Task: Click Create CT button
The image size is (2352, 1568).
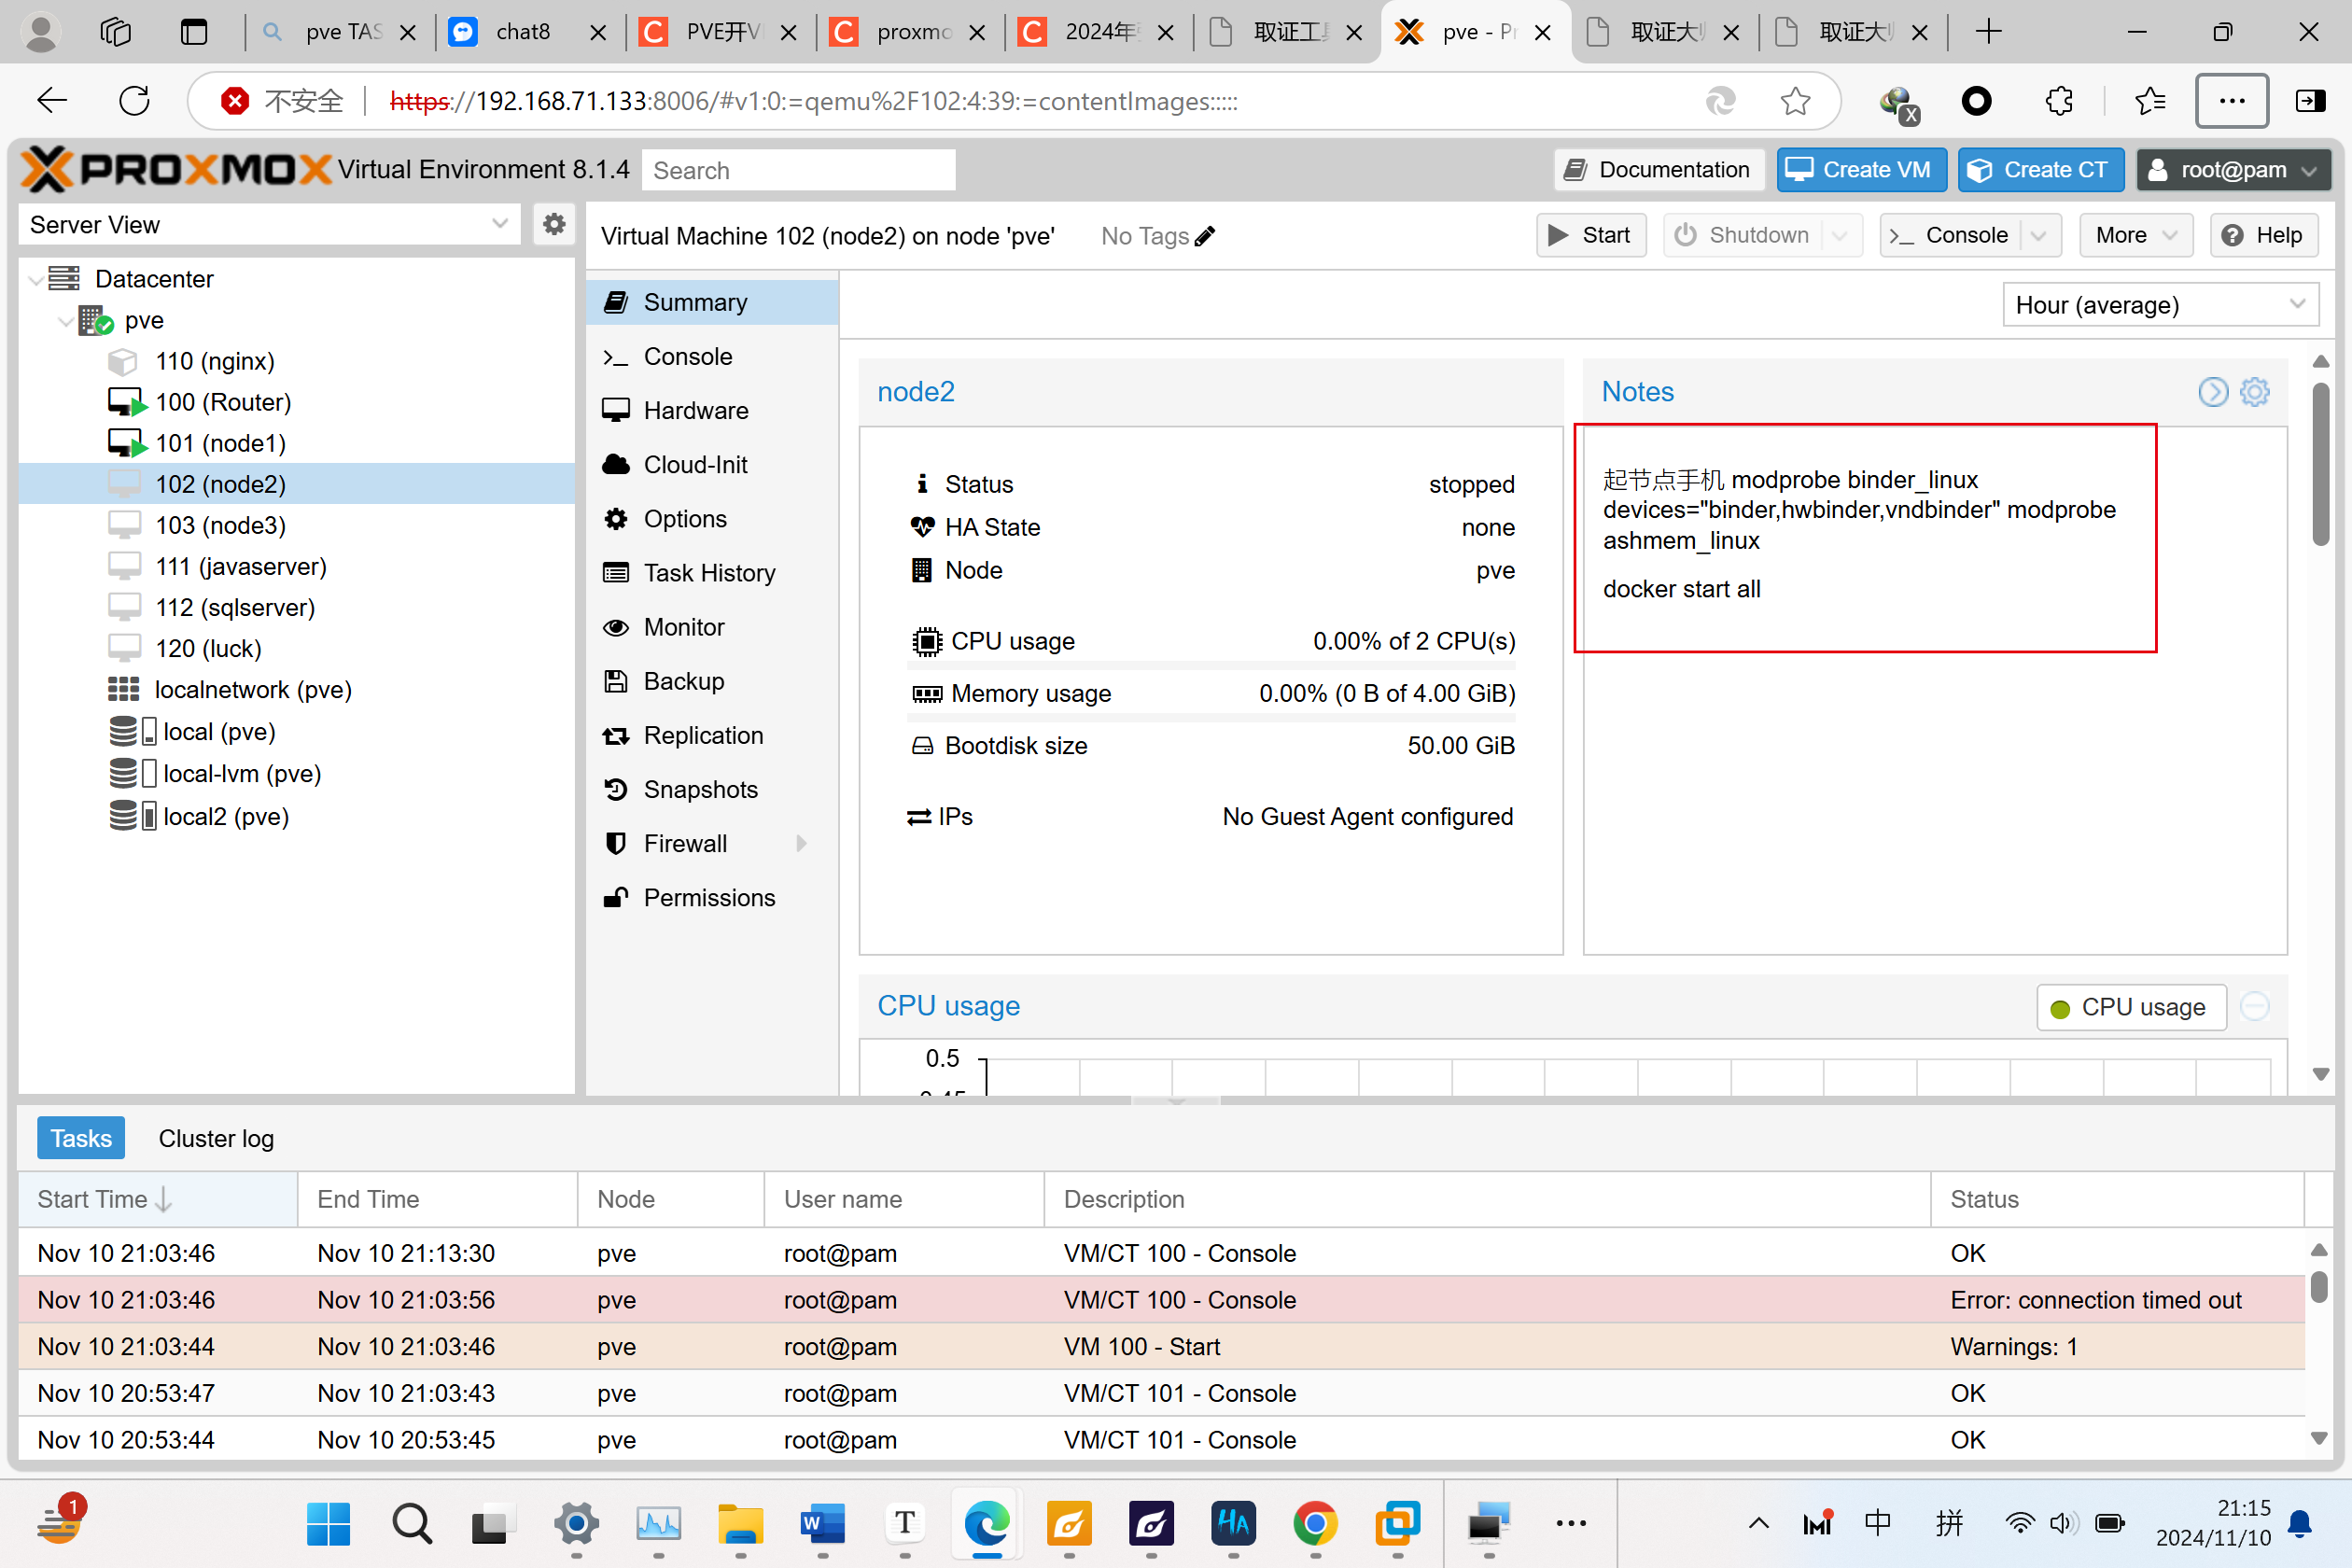Action: (x=2040, y=169)
